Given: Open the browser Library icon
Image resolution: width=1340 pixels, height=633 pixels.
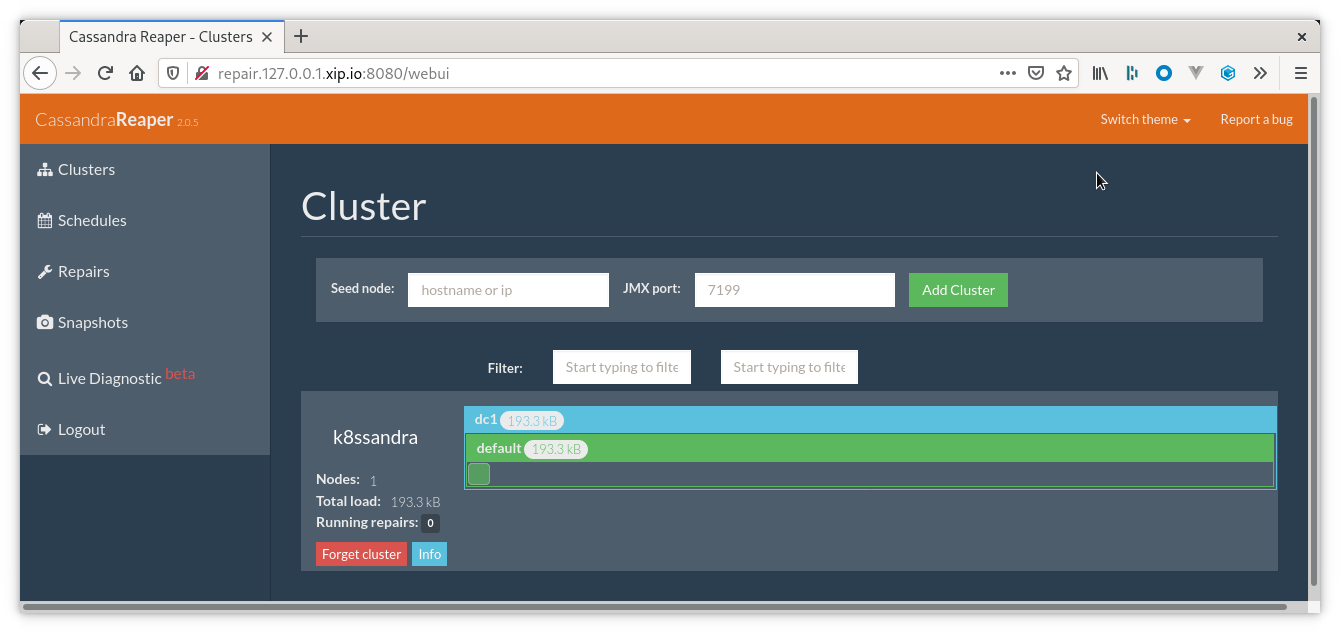Looking at the screenshot, I should point(1100,72).
